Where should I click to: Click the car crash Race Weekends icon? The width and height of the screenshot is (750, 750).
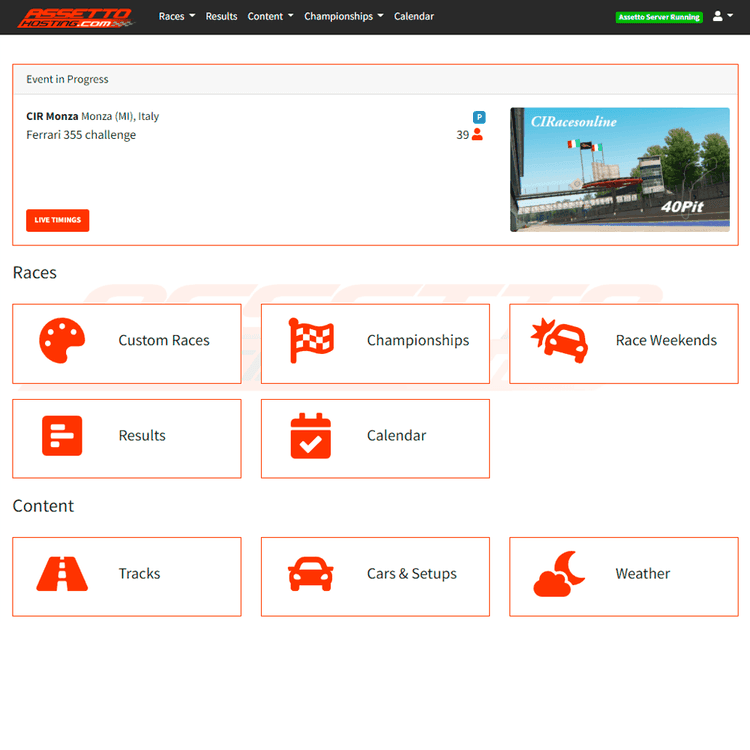coord(559,340)
